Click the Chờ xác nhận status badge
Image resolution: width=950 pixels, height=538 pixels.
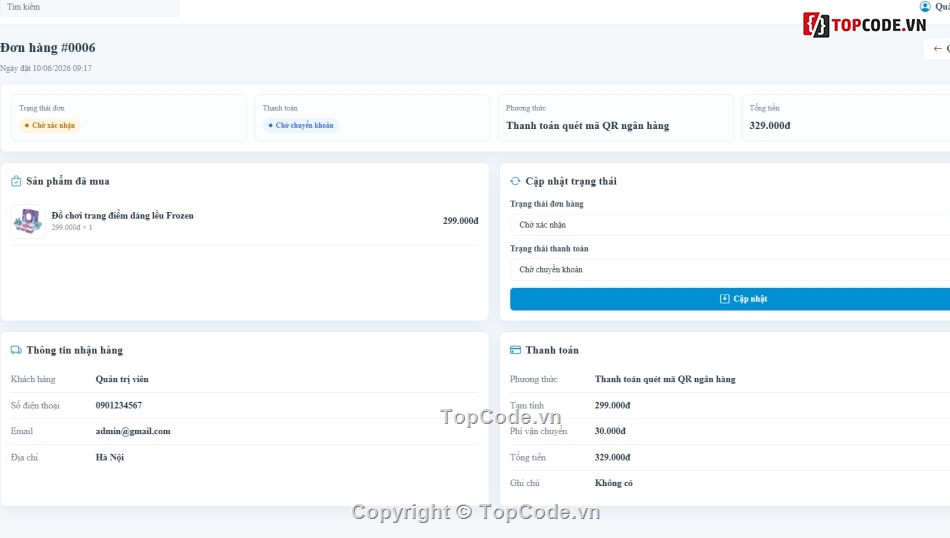50,125
